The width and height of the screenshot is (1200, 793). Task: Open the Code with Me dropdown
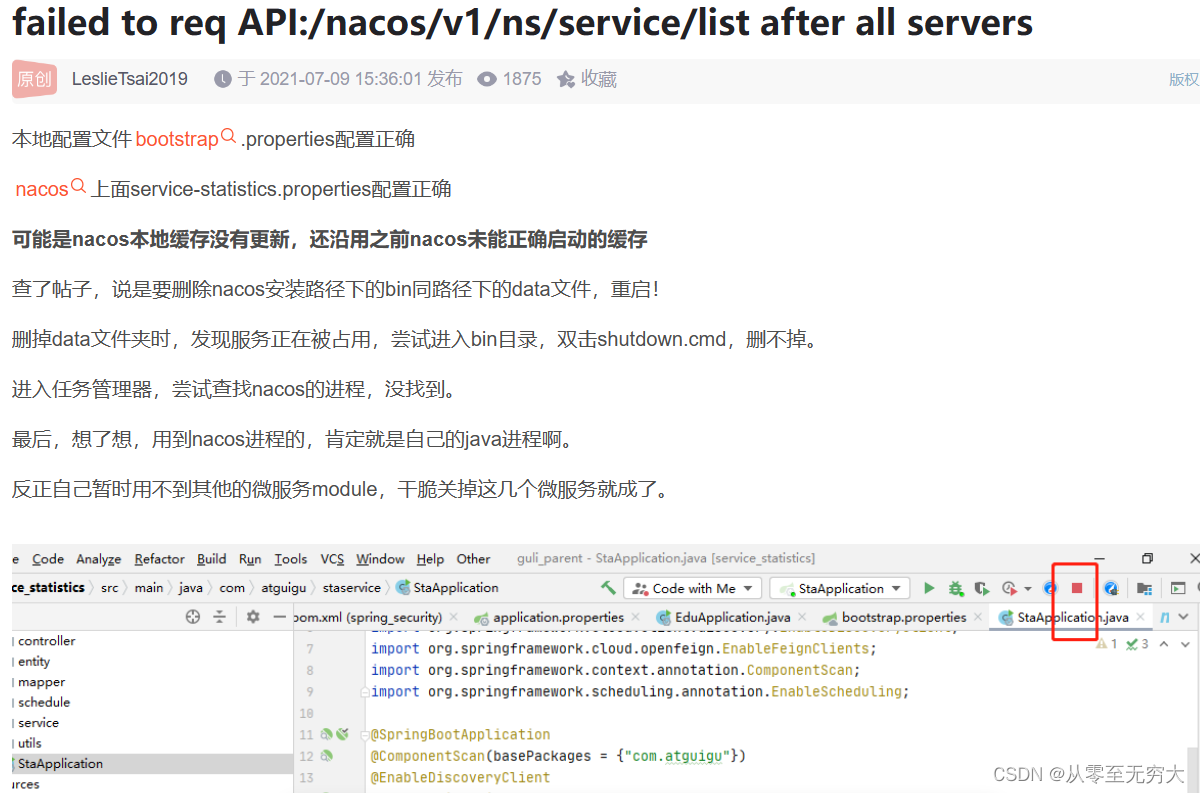tap(692, 588)
